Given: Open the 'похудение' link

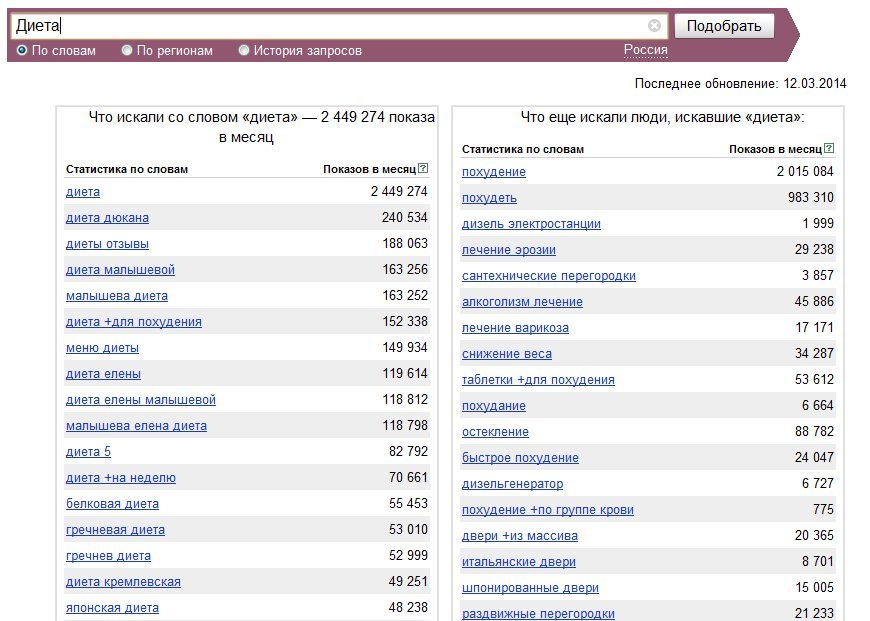Looking at the screenshot, I should [493, 172].
